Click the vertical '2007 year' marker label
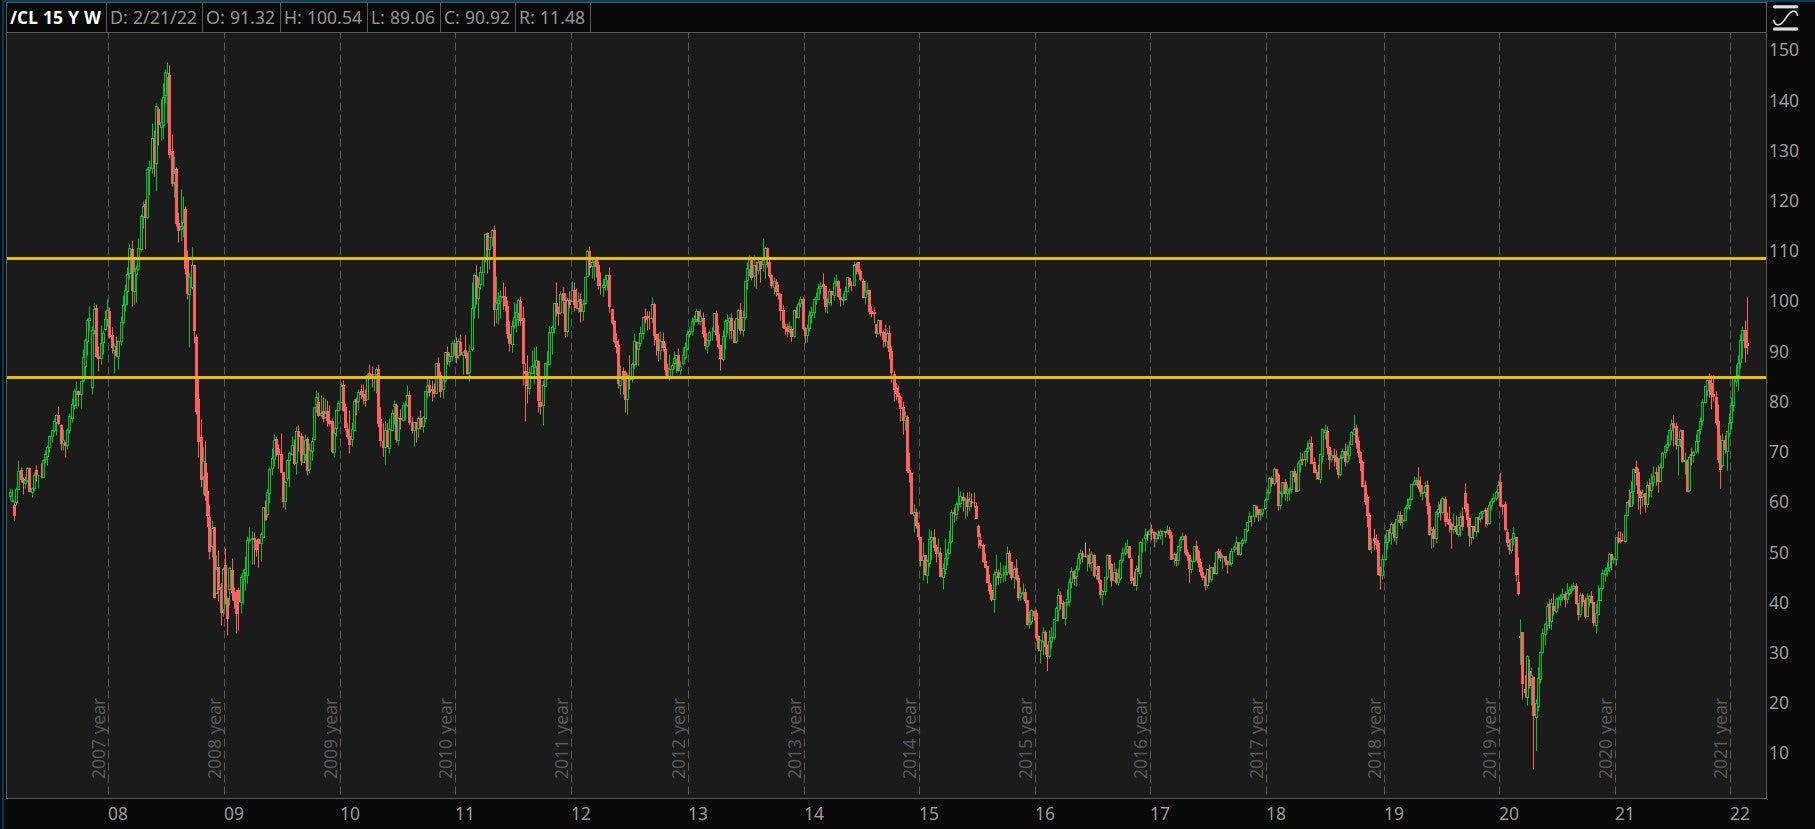1815x829 pixels. tap(100, 738)
